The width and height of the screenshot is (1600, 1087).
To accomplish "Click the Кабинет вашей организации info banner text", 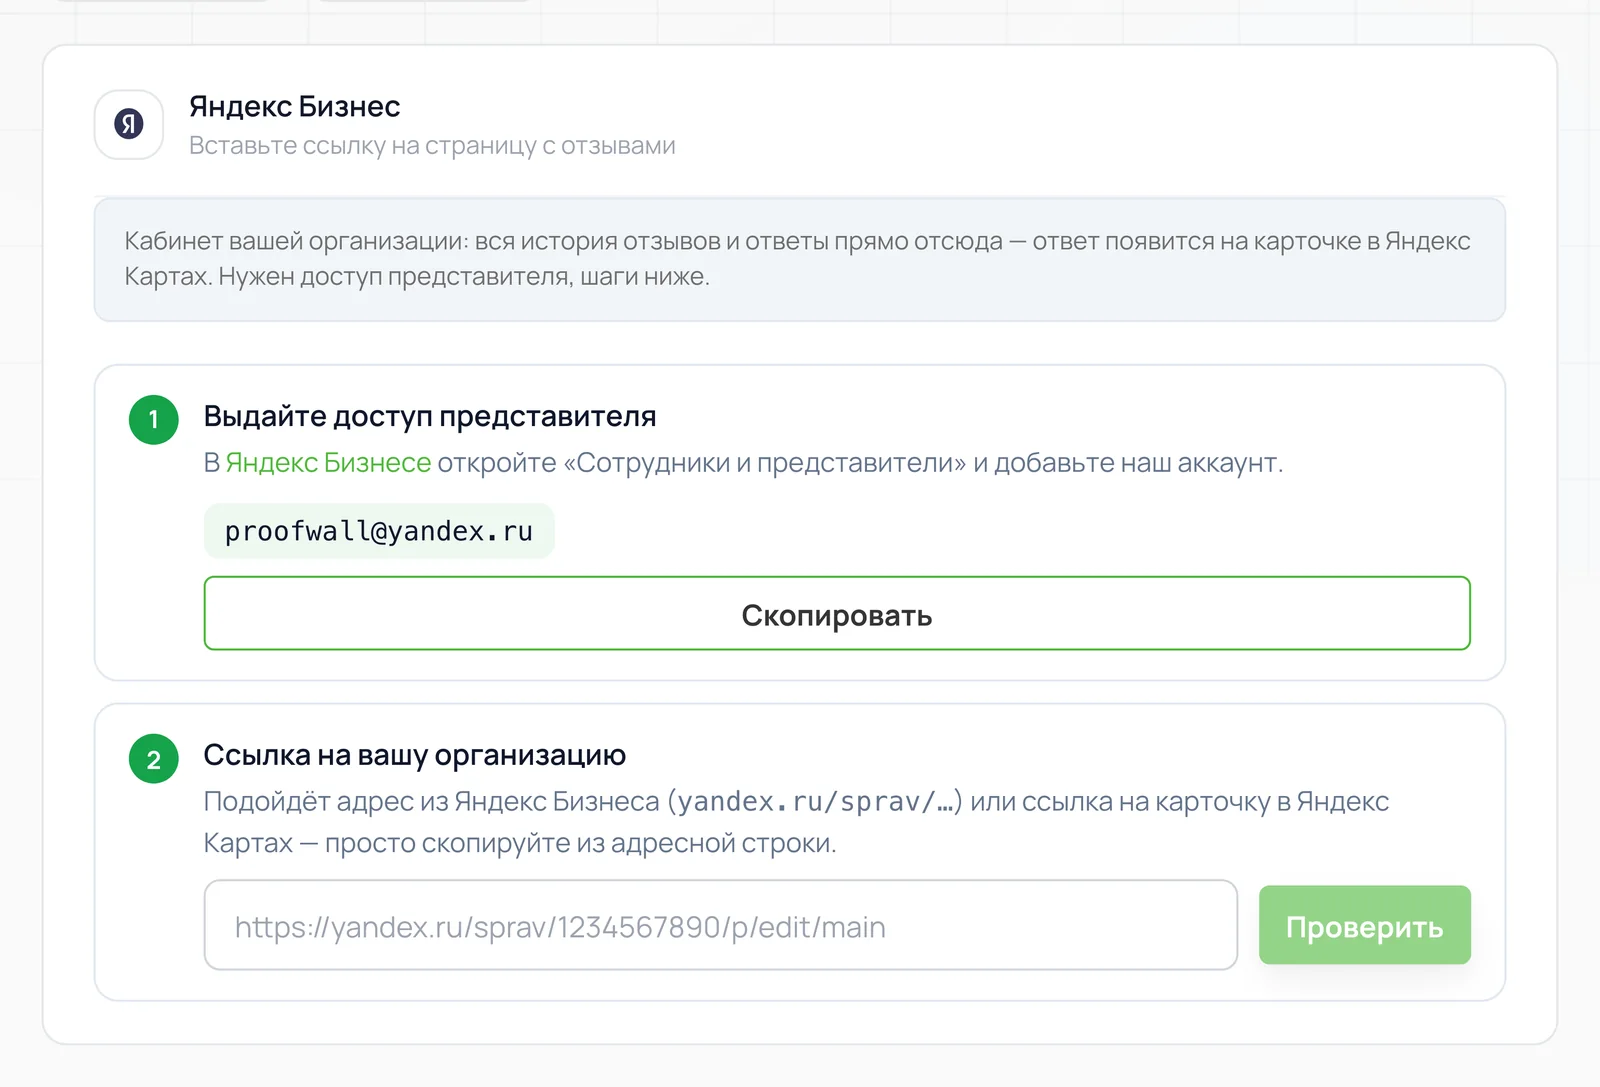I will coord(797,259).
